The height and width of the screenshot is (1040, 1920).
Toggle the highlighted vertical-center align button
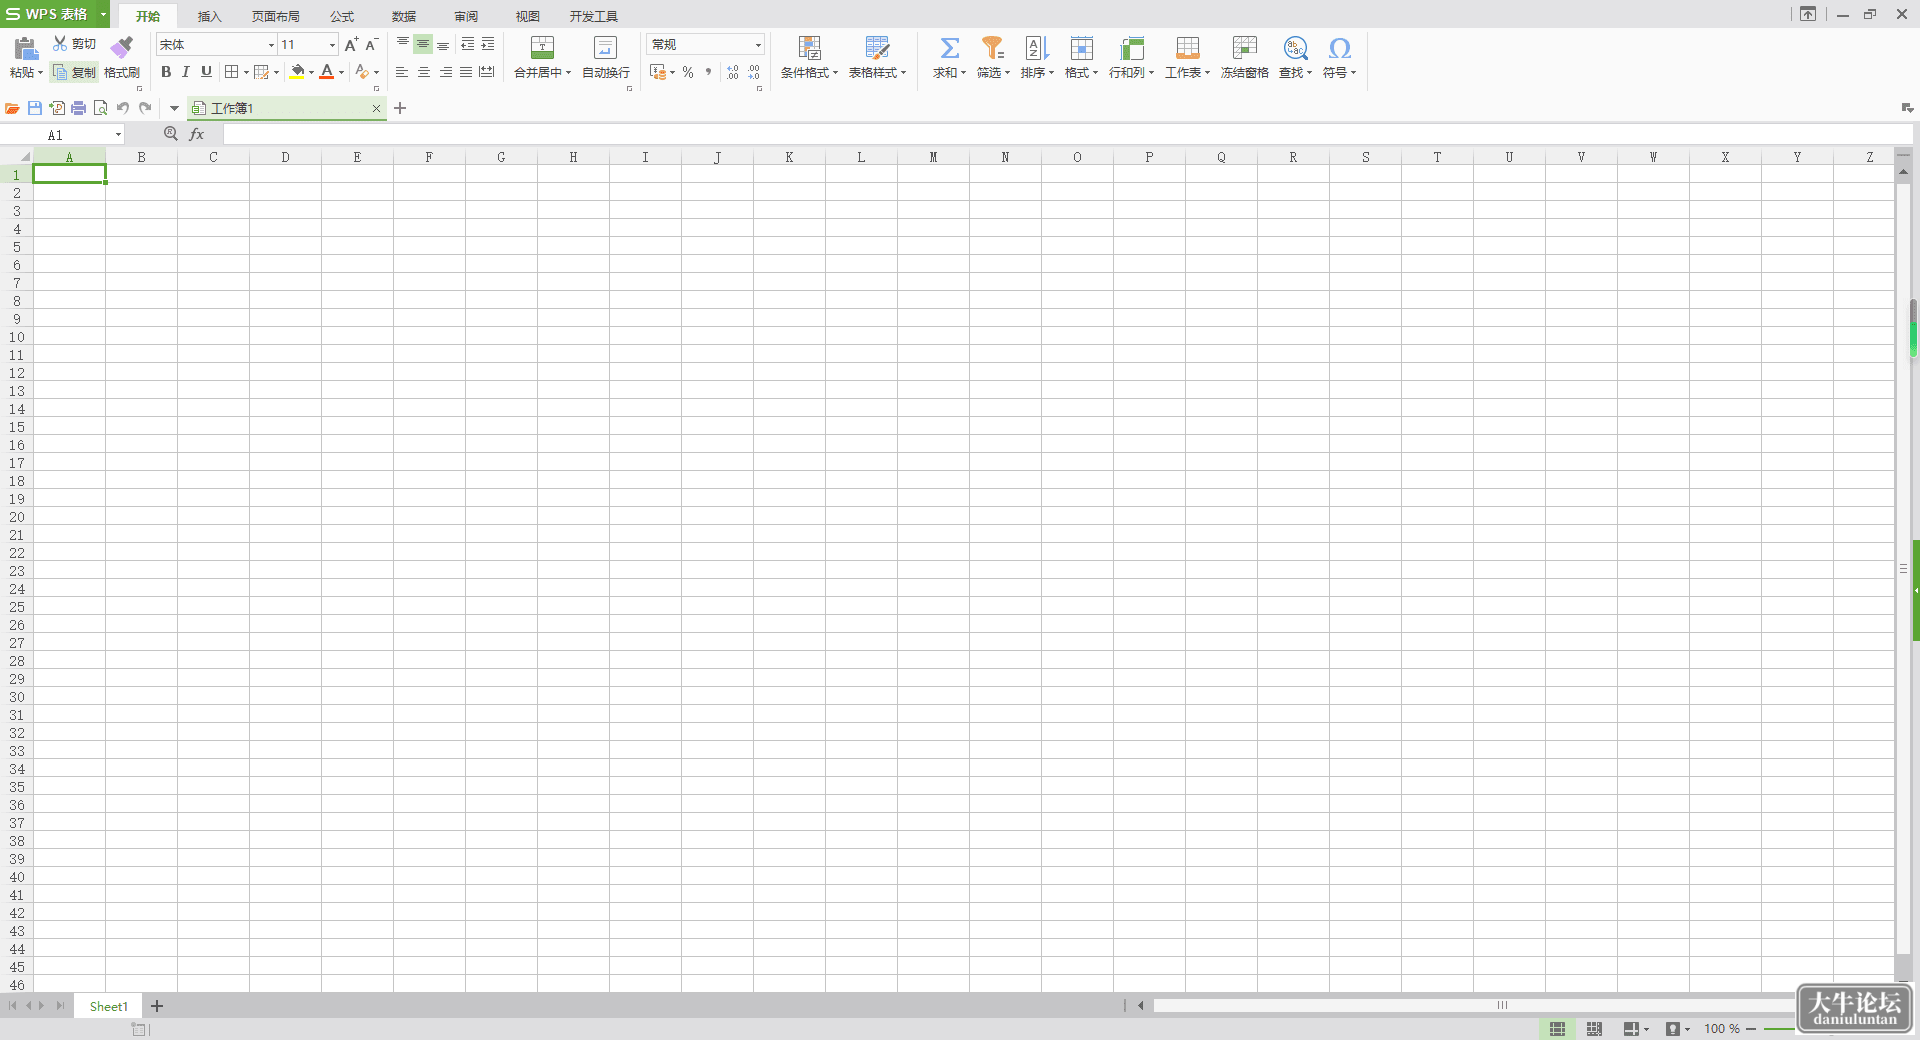point(423,45)
